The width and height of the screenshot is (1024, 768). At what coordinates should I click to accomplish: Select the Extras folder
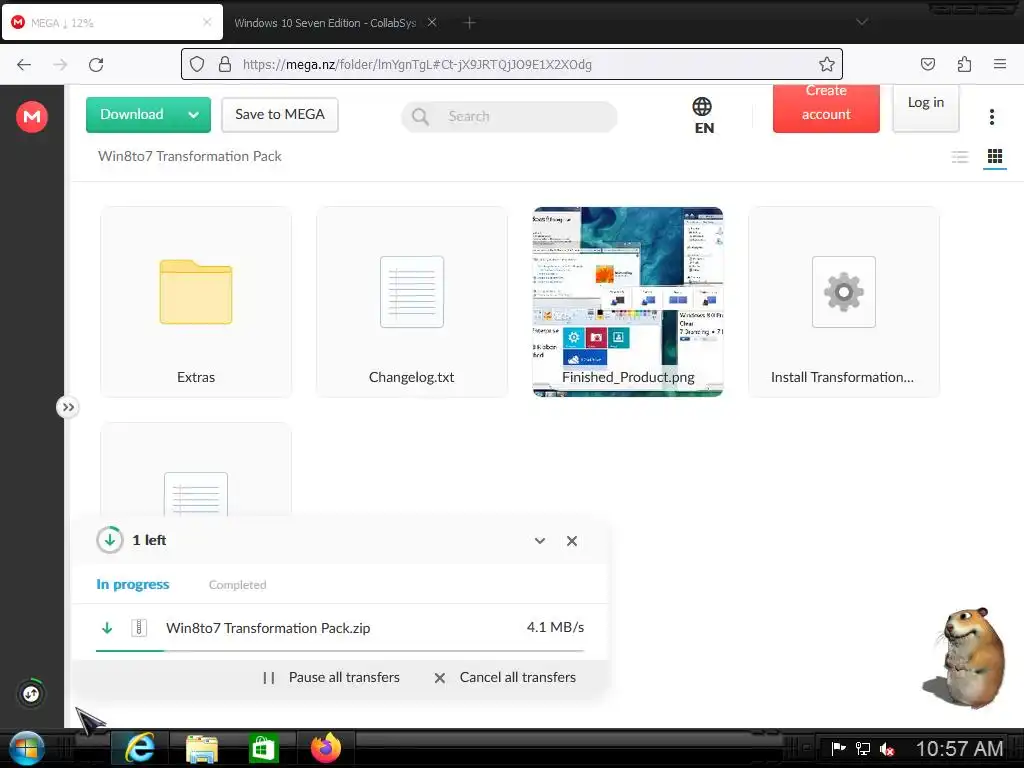(x=196, y=302)
